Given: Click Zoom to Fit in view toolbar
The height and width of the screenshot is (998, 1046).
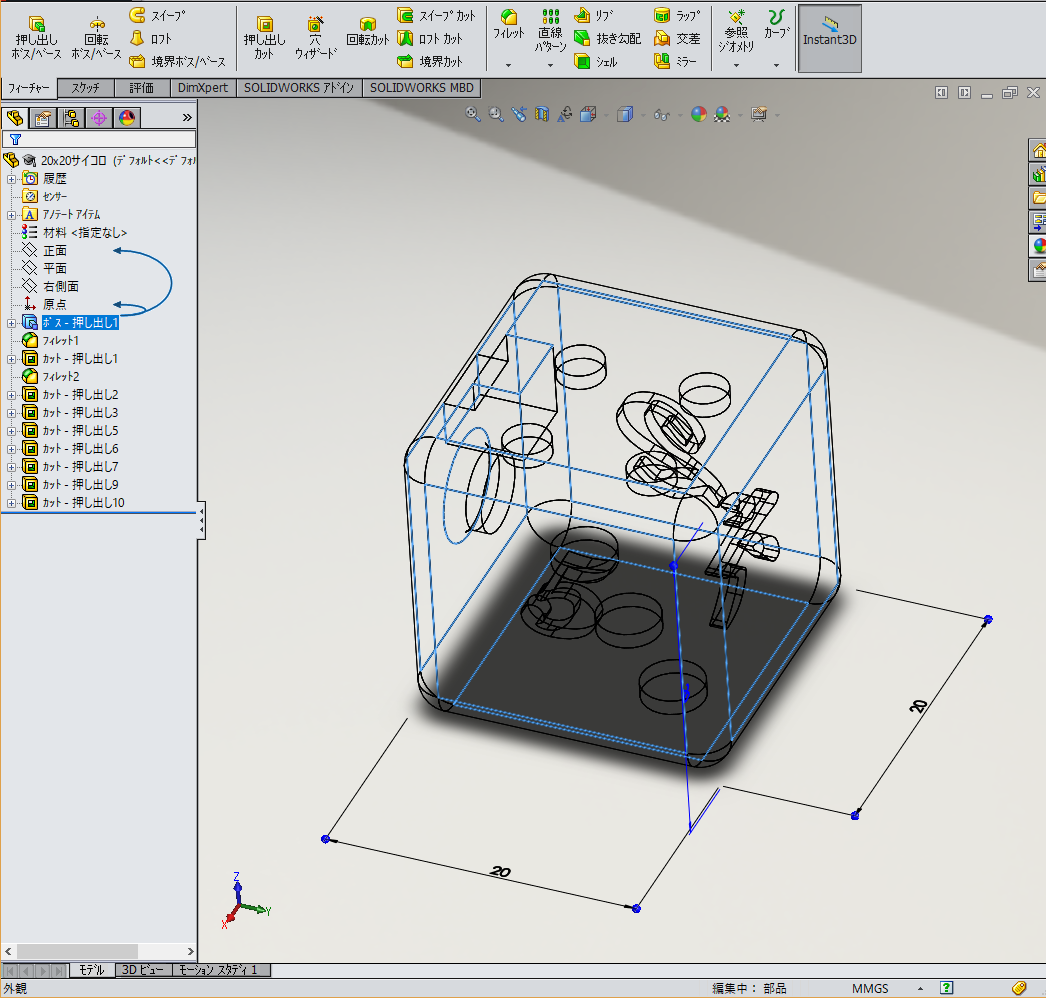Looking at the screenshot, I should click(x=472, y=114).
